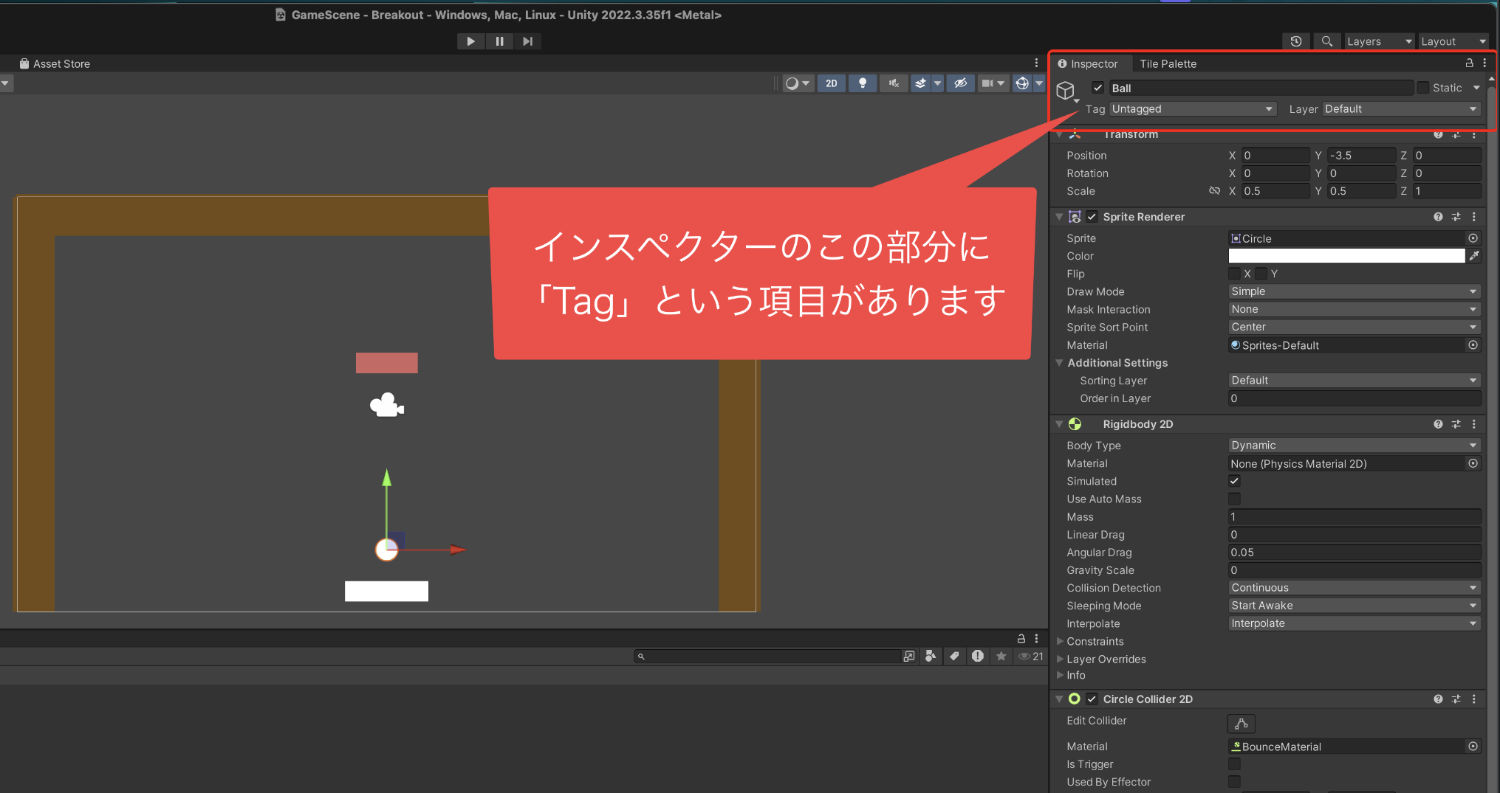This screenshot has width=1500, height=793.
Task: Enable the Static checkbox
Action: [x=1423, y=88]
